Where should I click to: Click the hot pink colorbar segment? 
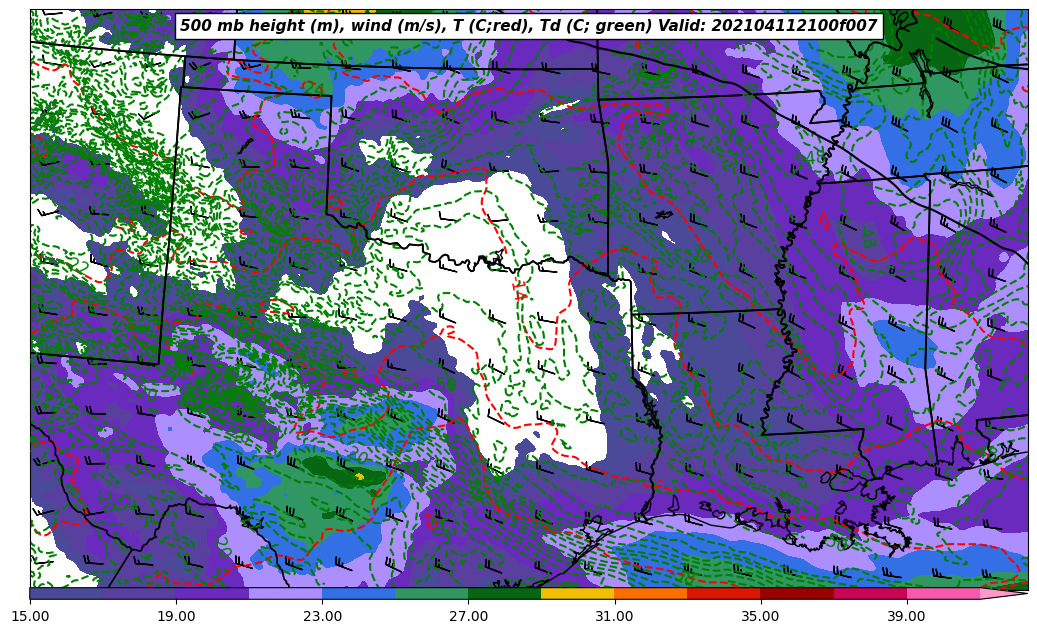click(942, 593)
